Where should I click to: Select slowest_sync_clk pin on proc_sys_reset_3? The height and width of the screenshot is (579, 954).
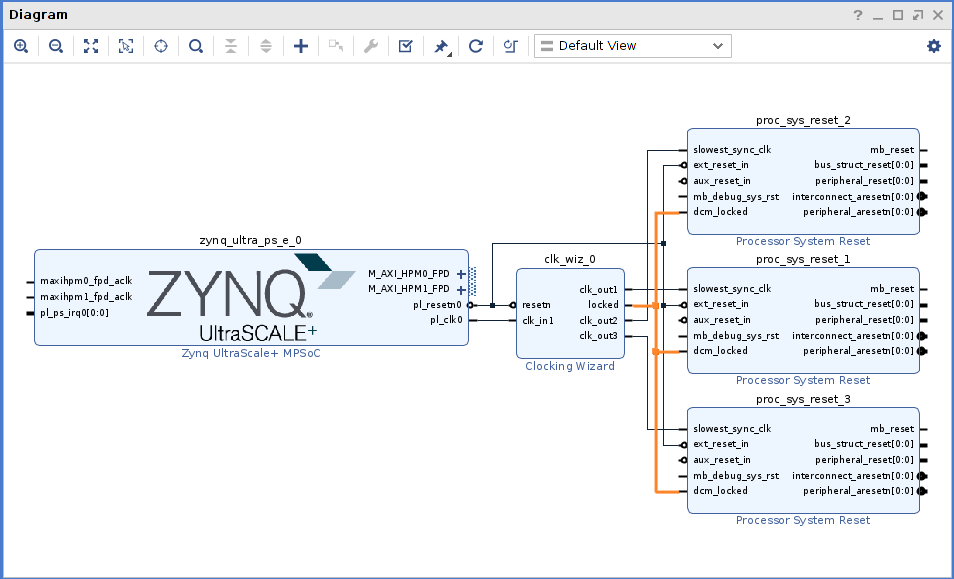pos(732,429)
